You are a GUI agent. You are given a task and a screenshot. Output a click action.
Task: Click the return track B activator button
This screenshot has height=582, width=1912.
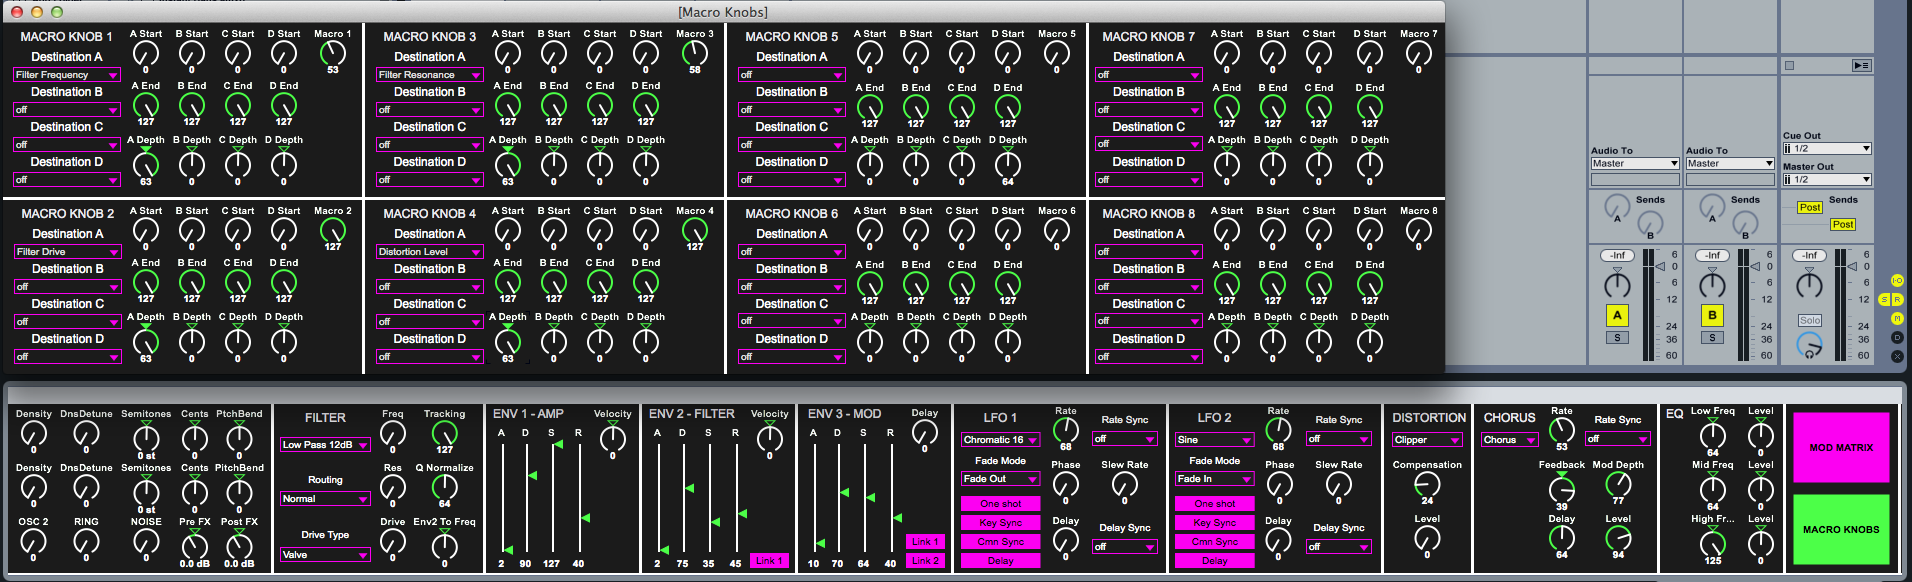click(x=1712, y=315)
